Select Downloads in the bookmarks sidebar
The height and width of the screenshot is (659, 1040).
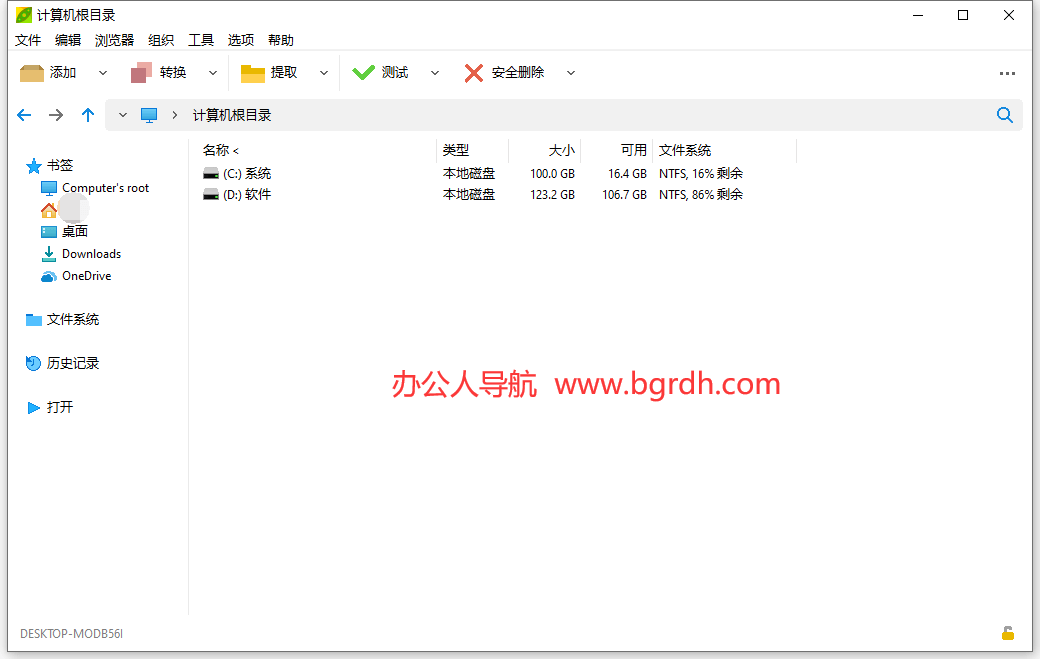coord(91,254)
